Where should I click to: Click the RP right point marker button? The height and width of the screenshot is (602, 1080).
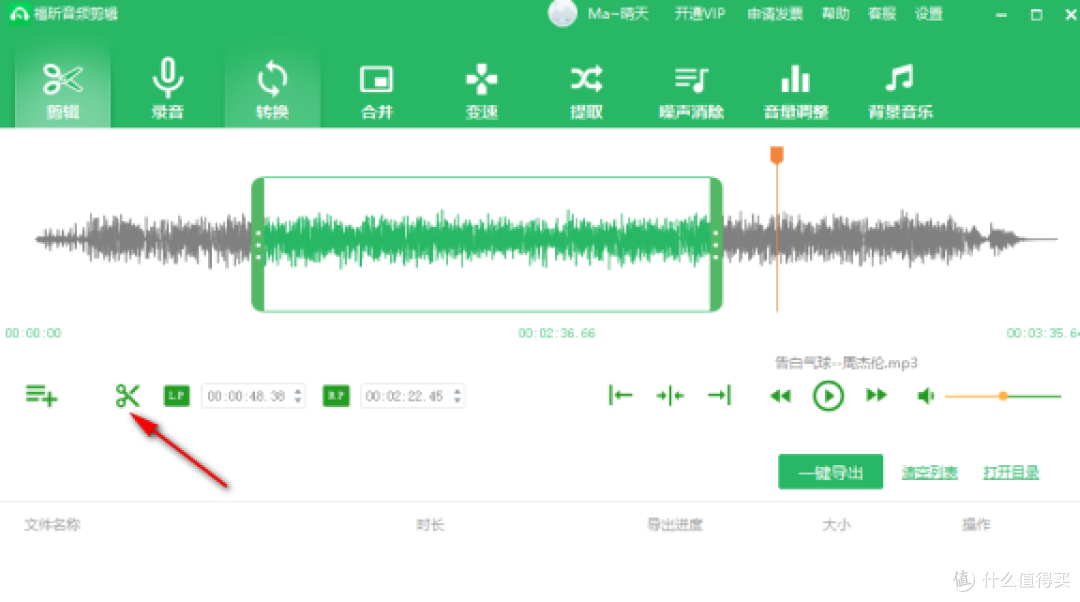tap(336, 395)
